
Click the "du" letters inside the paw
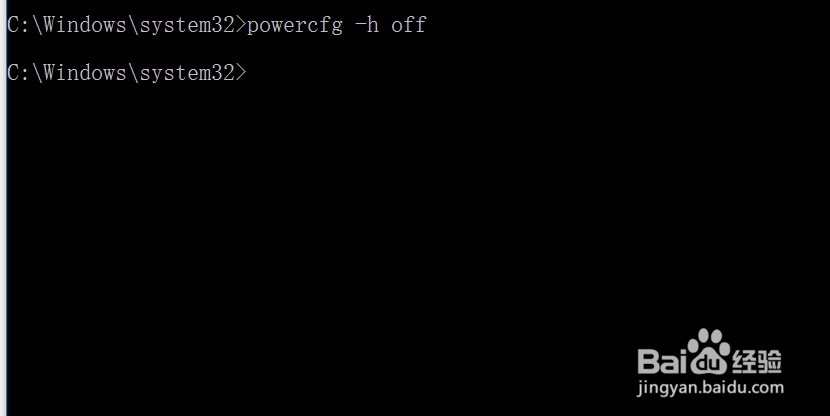(x=709, y=363)
